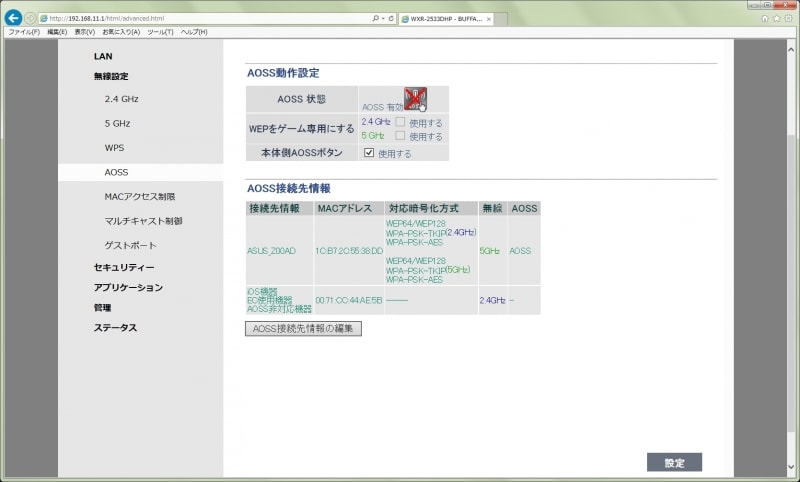Click the new tab button
800x482 pixels.
pyautogui.click(x=501, y=19)
